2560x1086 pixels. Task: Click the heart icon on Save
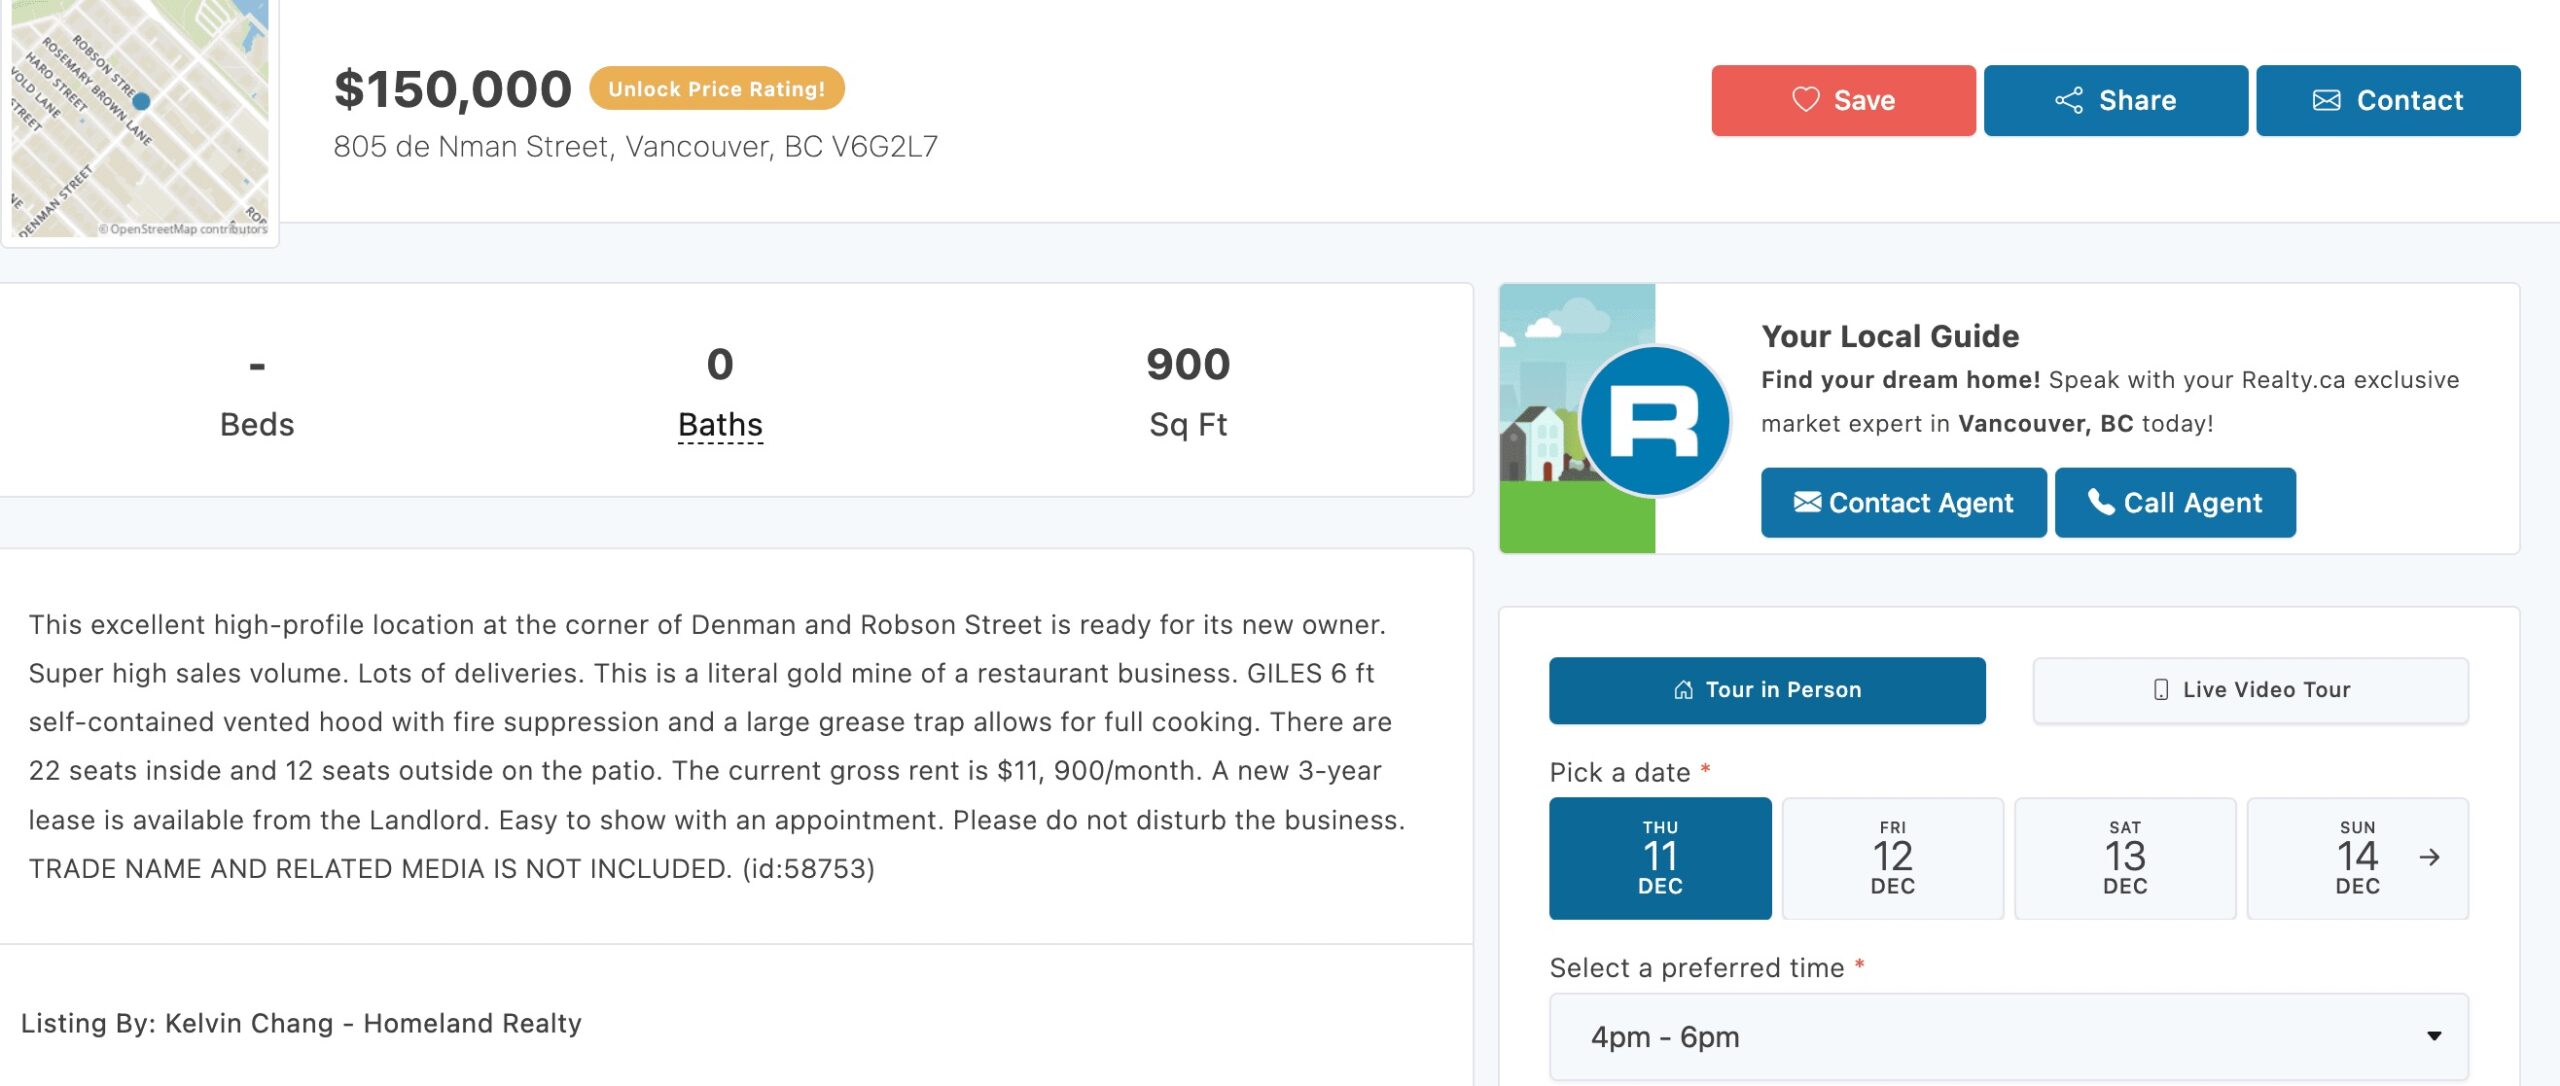tap(1805, 100)
